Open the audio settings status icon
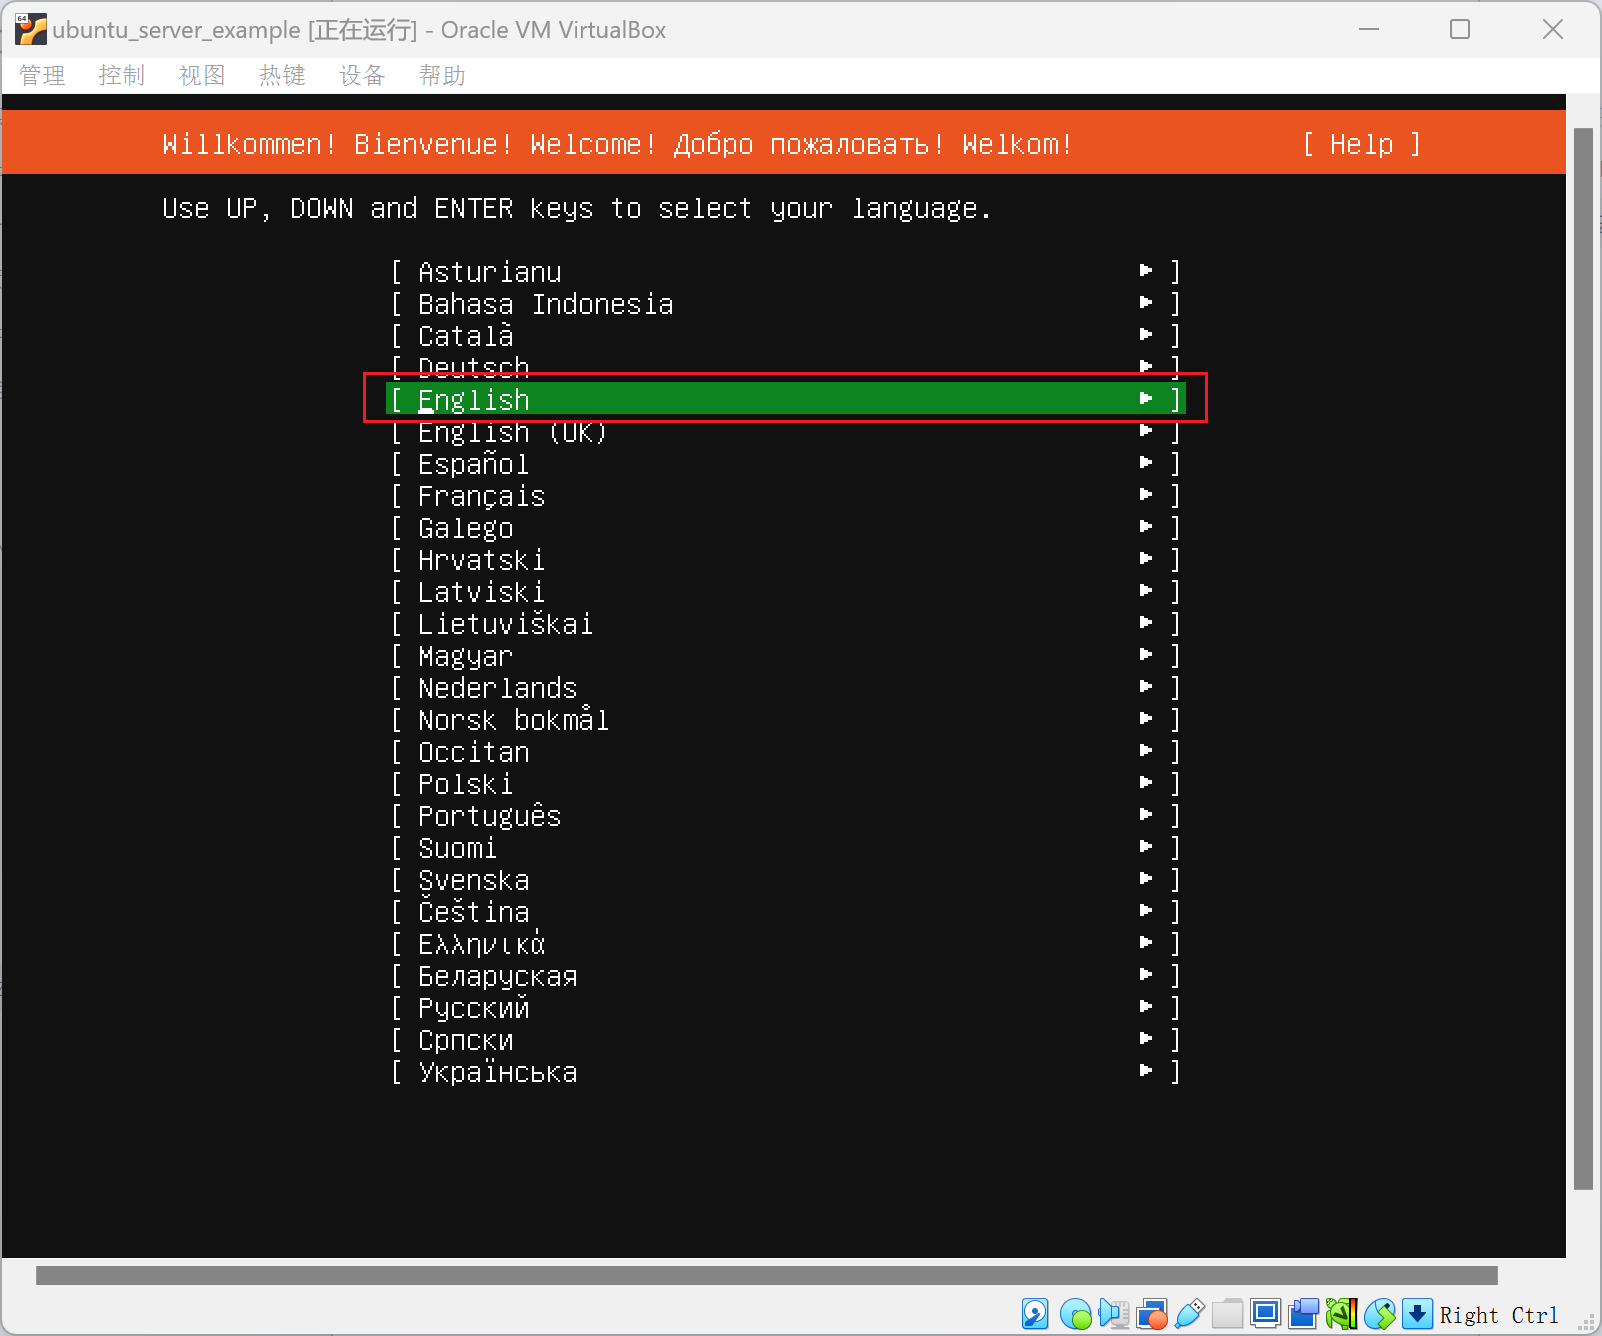1602x1336 pixels. tap(1113, 1313)
